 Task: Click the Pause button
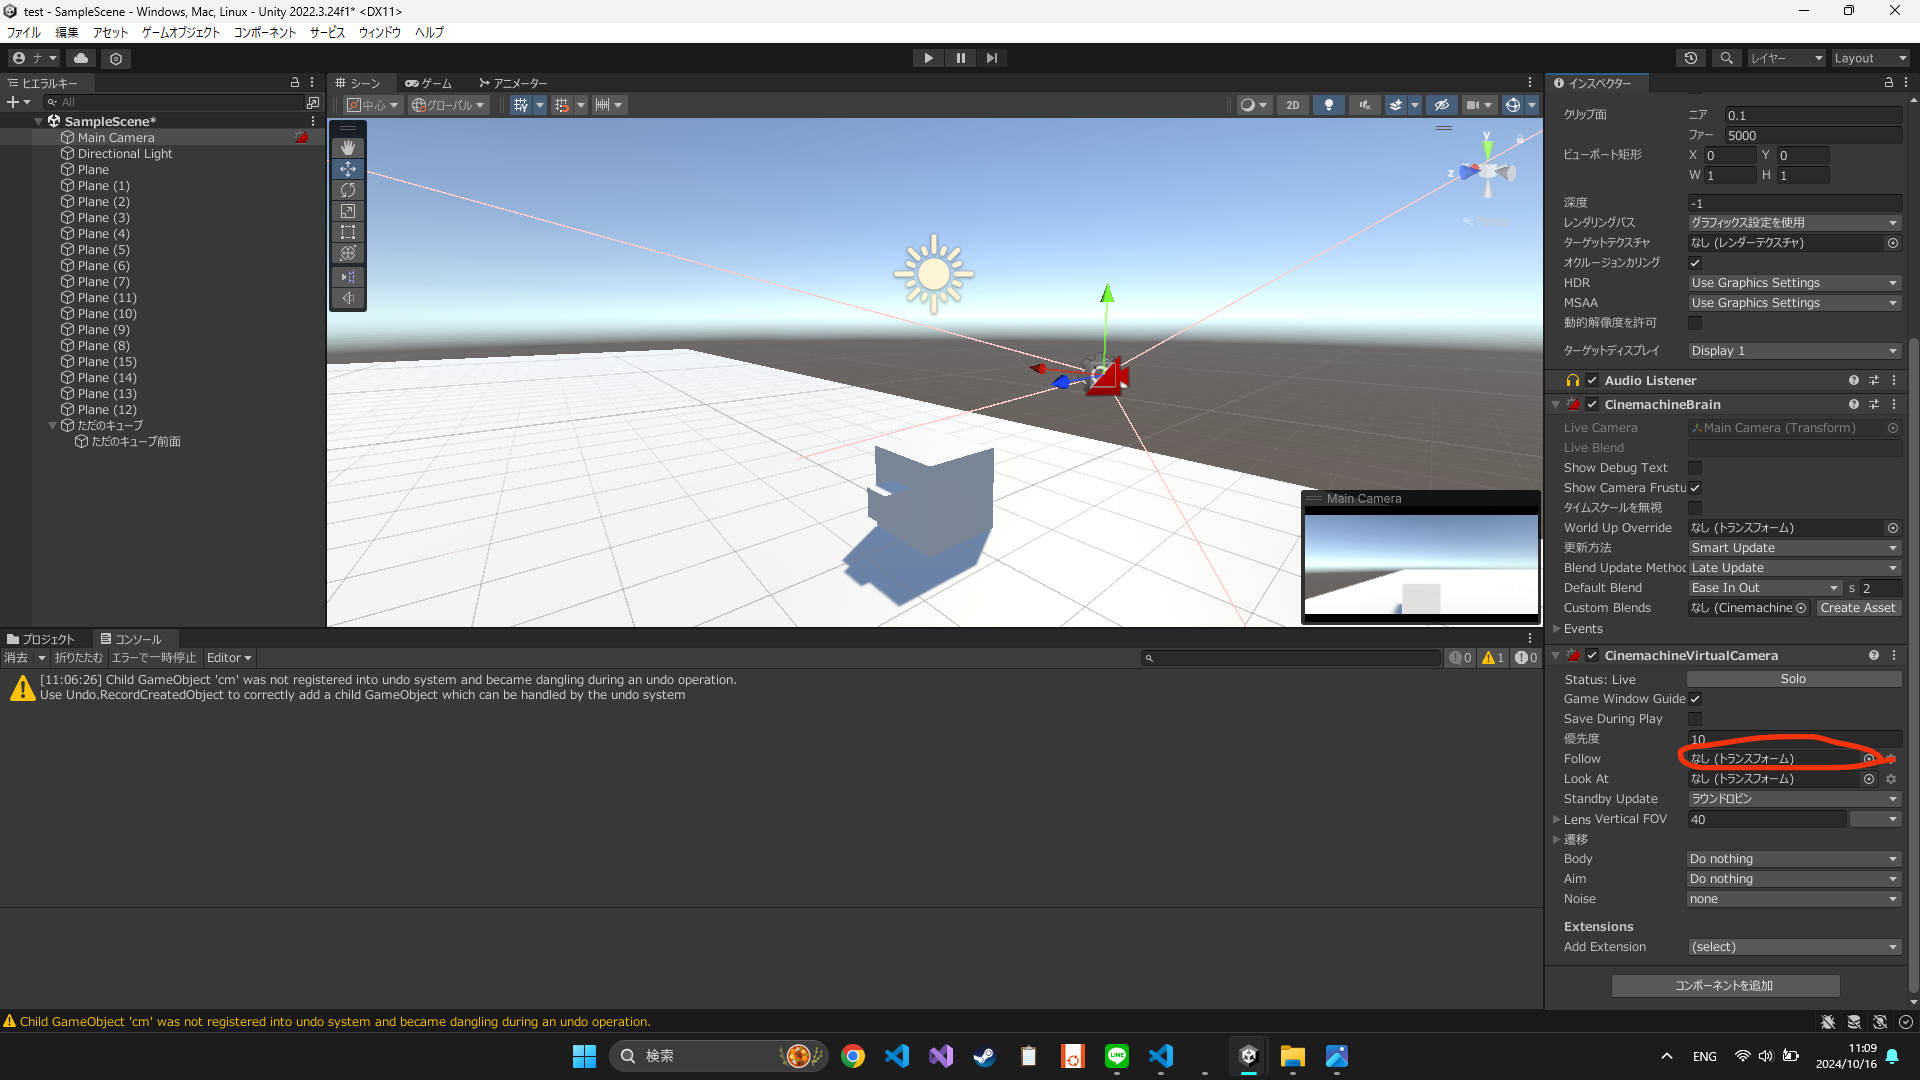pos(960,58)
